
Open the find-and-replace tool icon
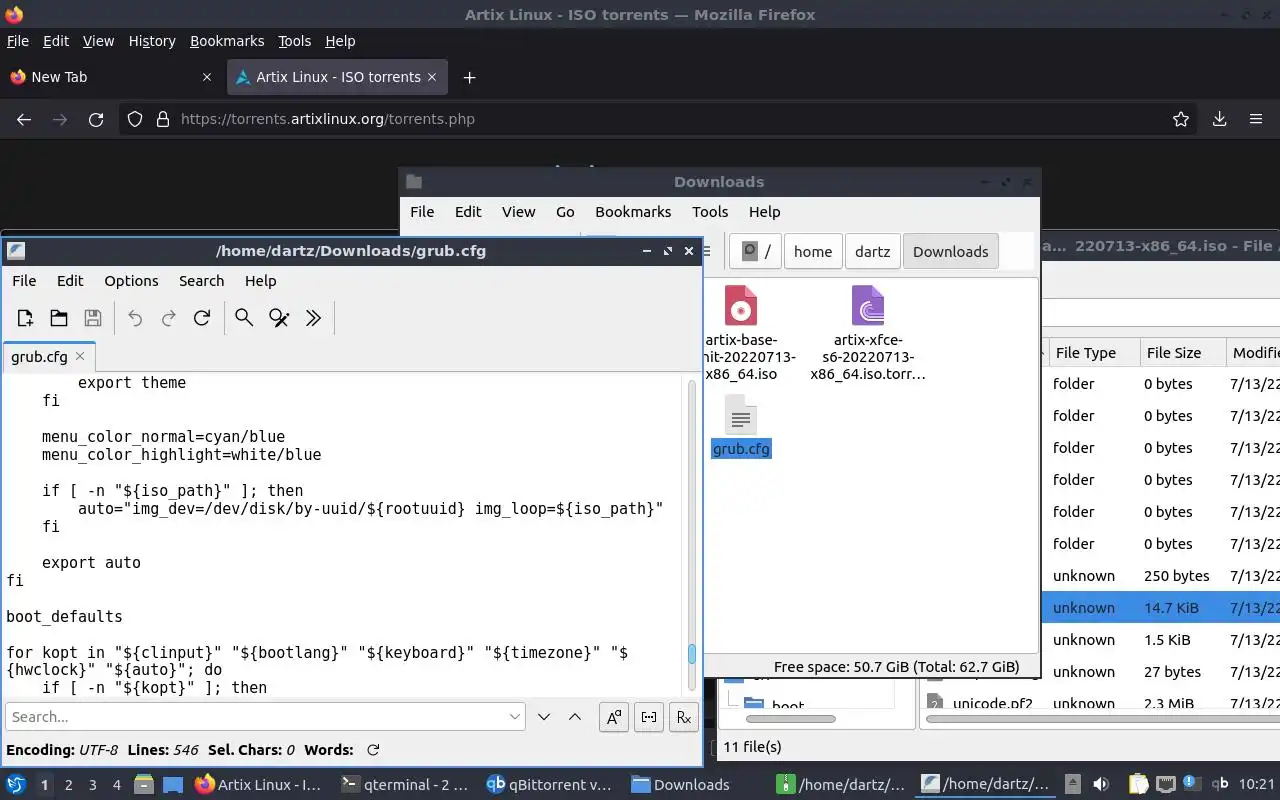(x=279, y=318)
